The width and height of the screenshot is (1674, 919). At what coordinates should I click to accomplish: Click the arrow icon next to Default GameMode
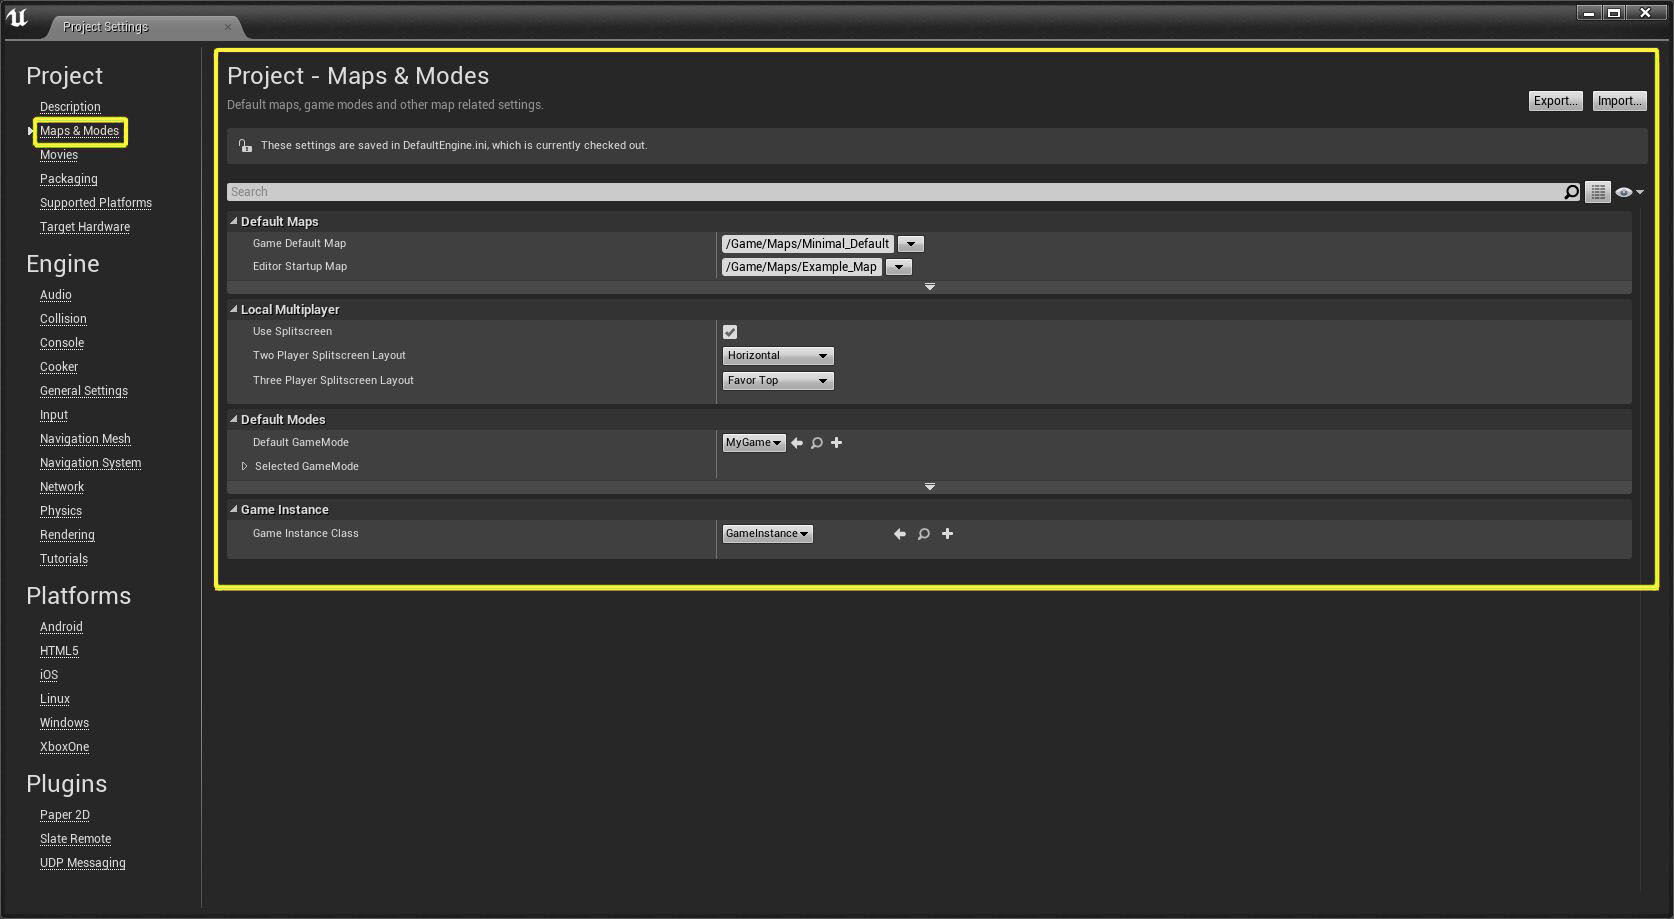[797, 443]
